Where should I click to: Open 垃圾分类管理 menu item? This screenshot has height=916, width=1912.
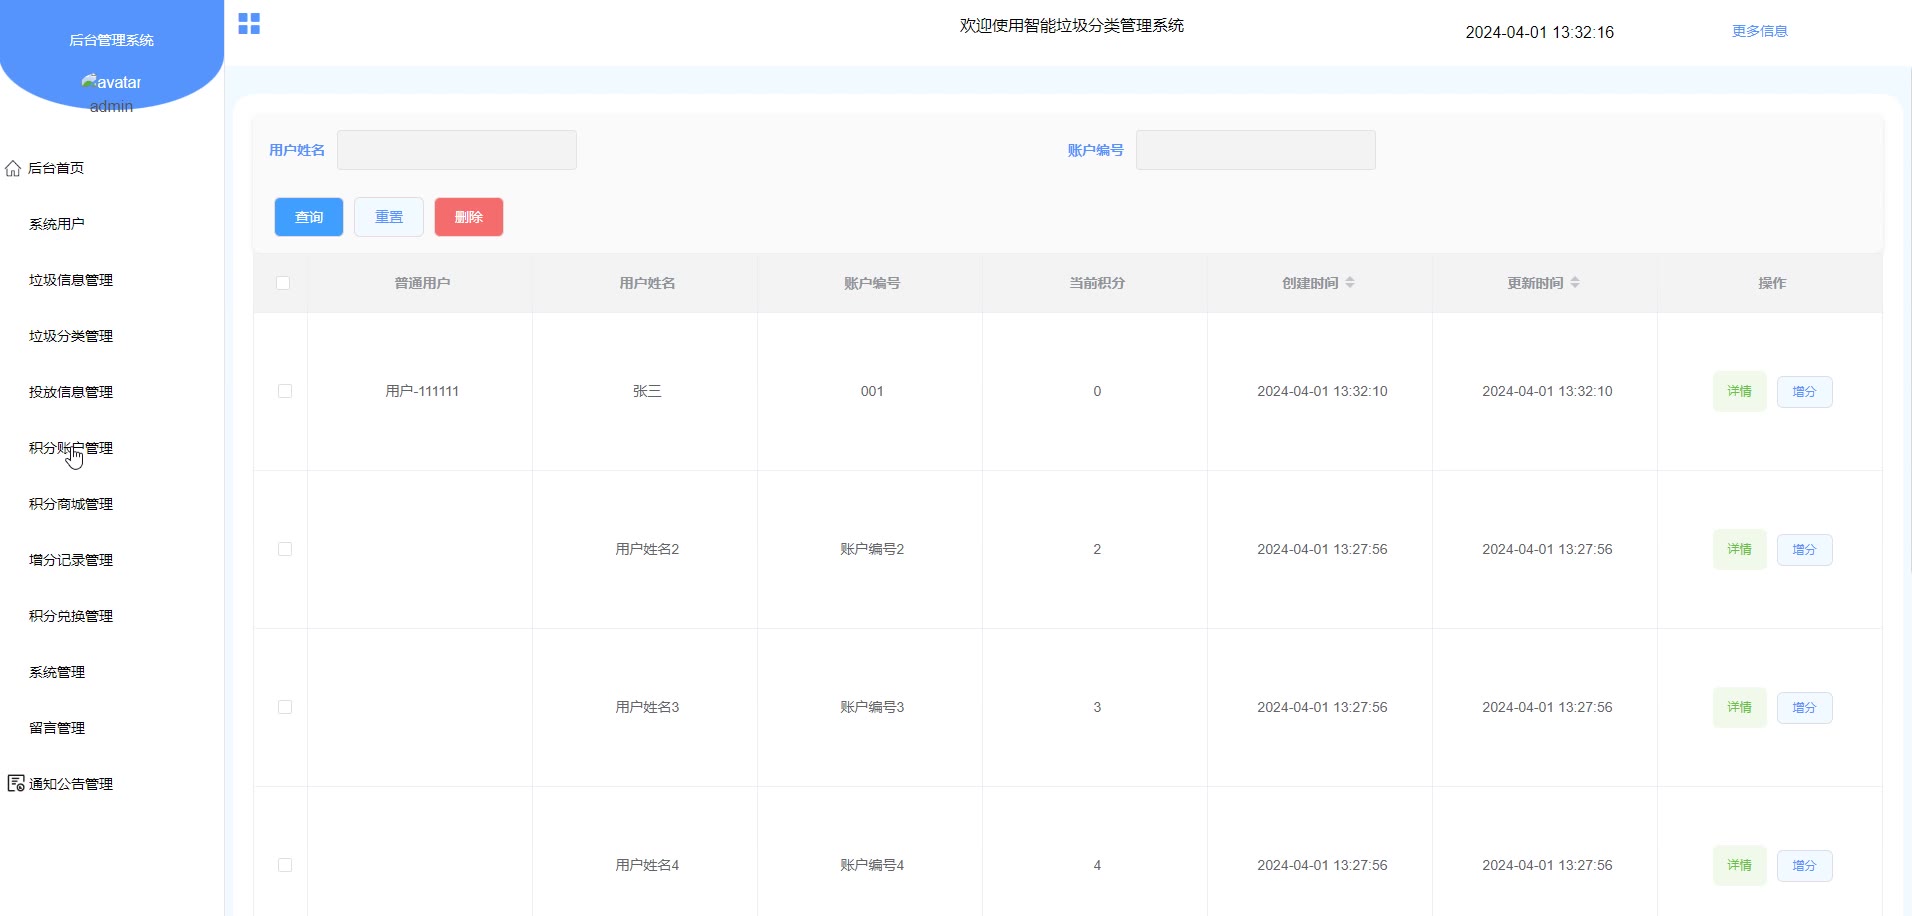(71, 336)
